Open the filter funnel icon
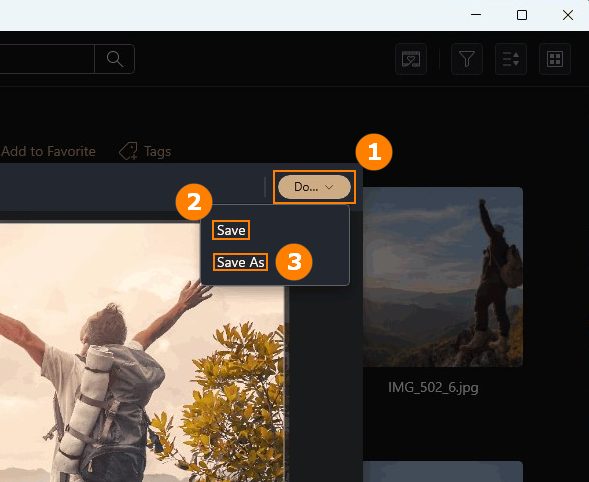This screenshot has height=482, width=589. (467, 59)
